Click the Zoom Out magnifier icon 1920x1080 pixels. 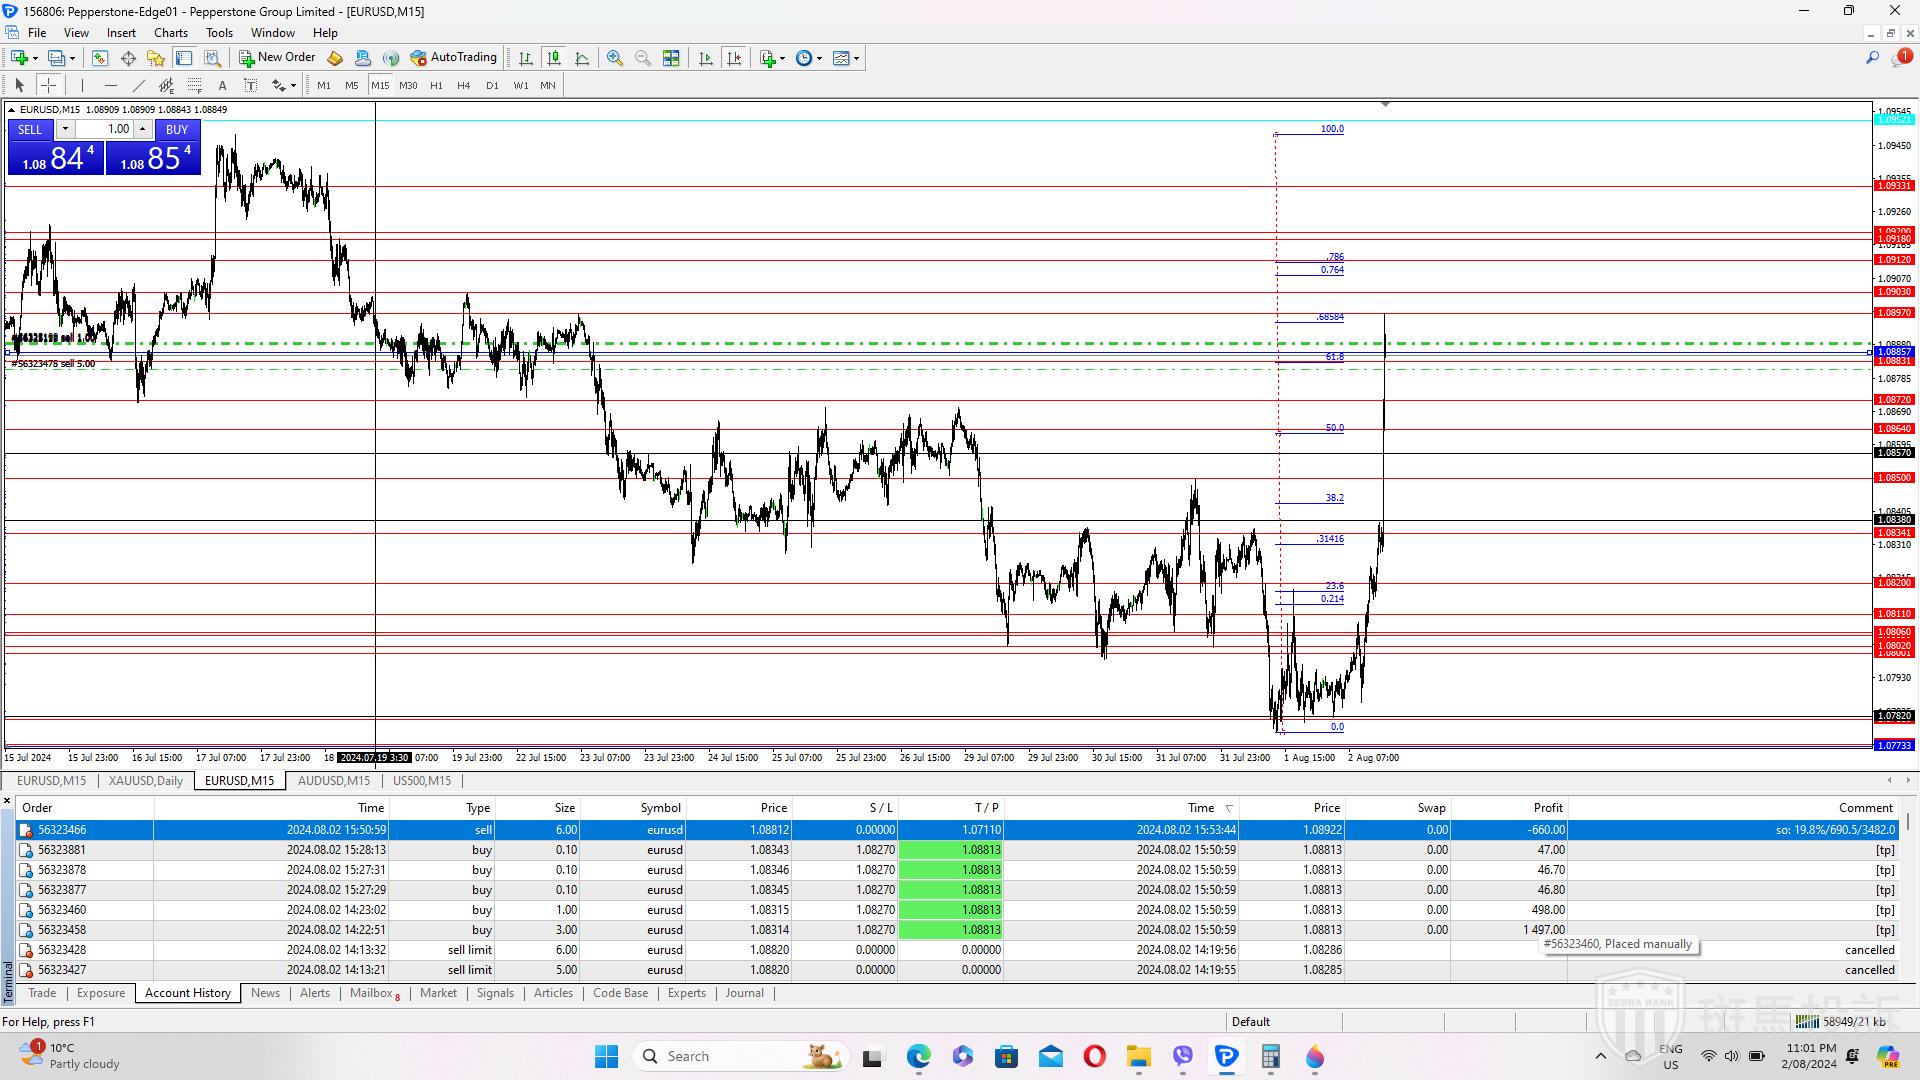pyautogui.click(x=643, y=58)
